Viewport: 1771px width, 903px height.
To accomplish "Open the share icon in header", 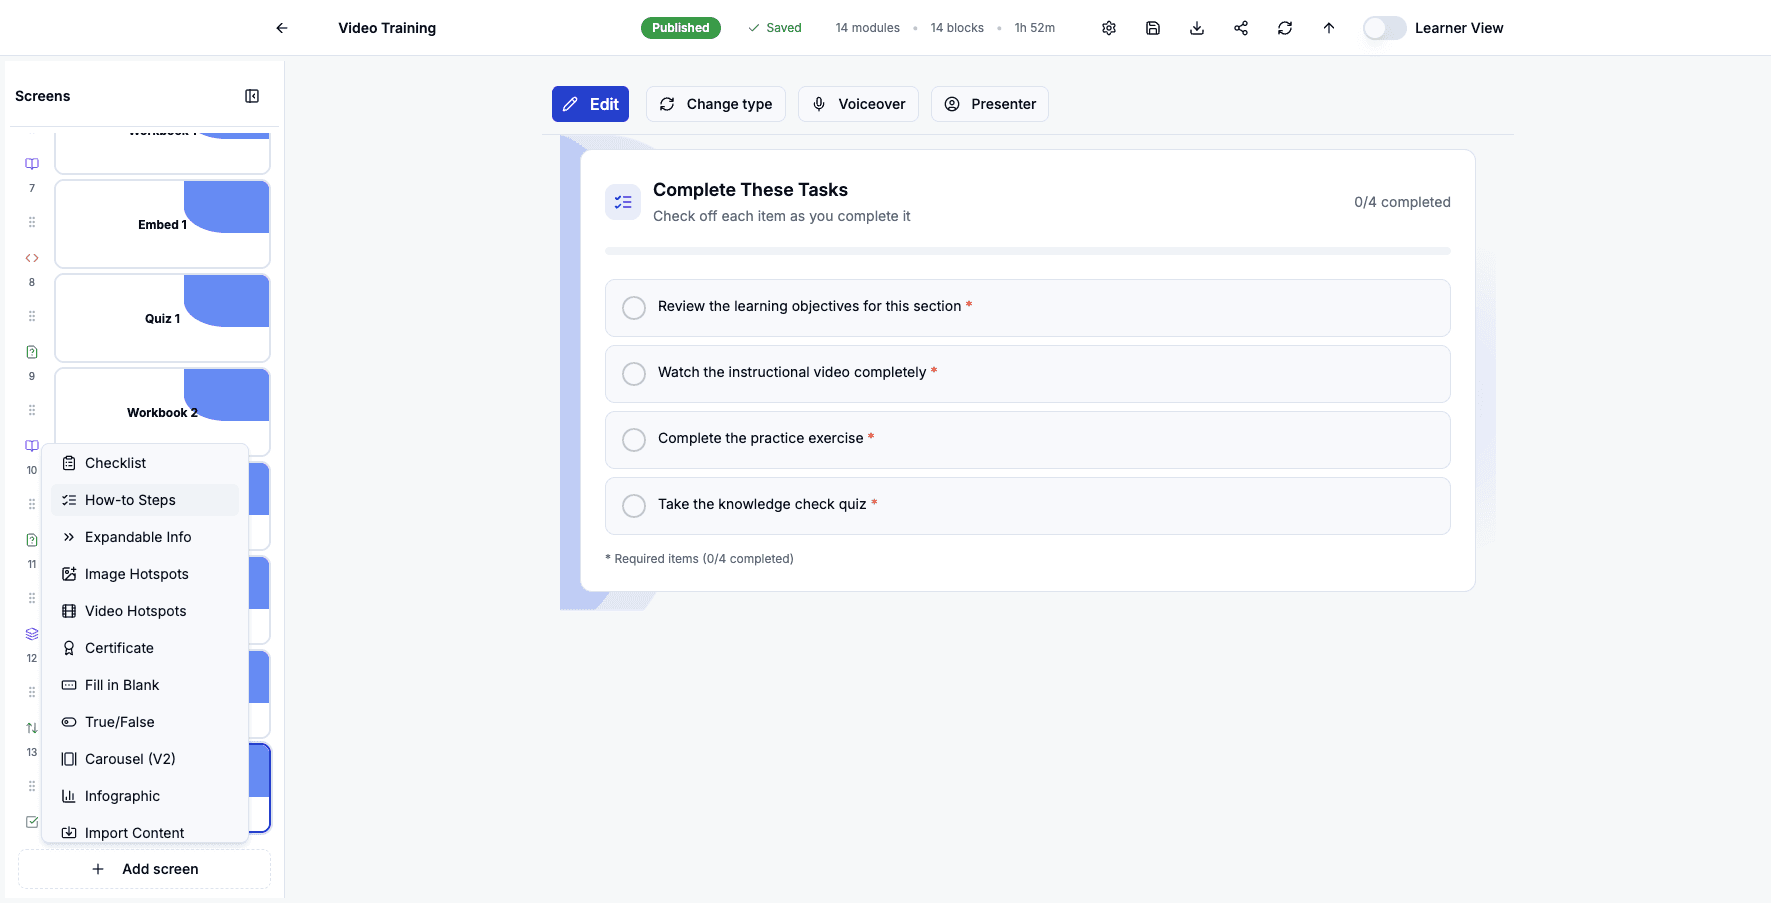I will (x=1241, y=28).
